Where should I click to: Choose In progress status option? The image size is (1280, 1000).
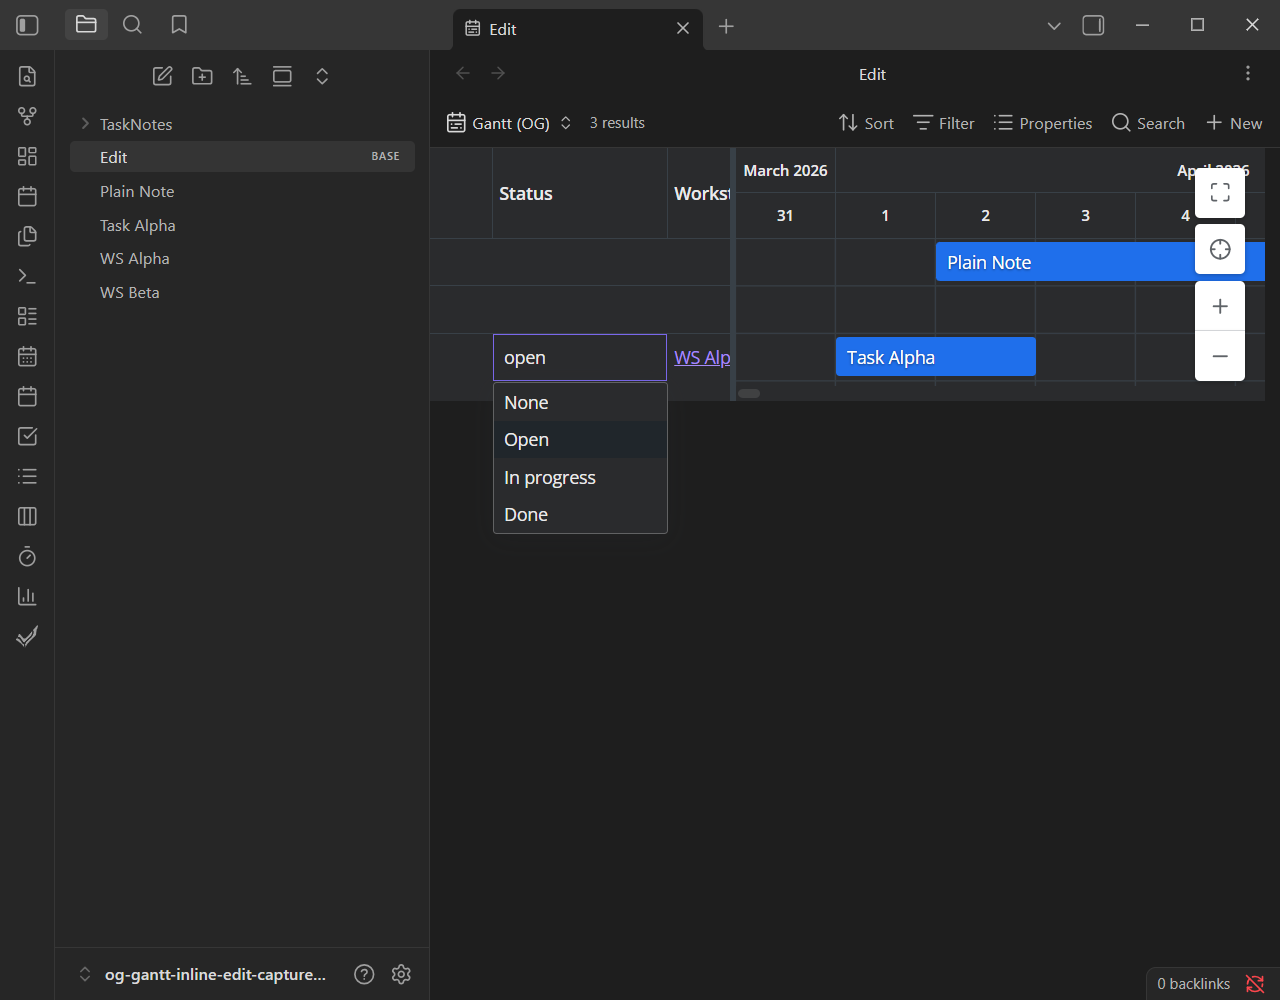[580, 478]
